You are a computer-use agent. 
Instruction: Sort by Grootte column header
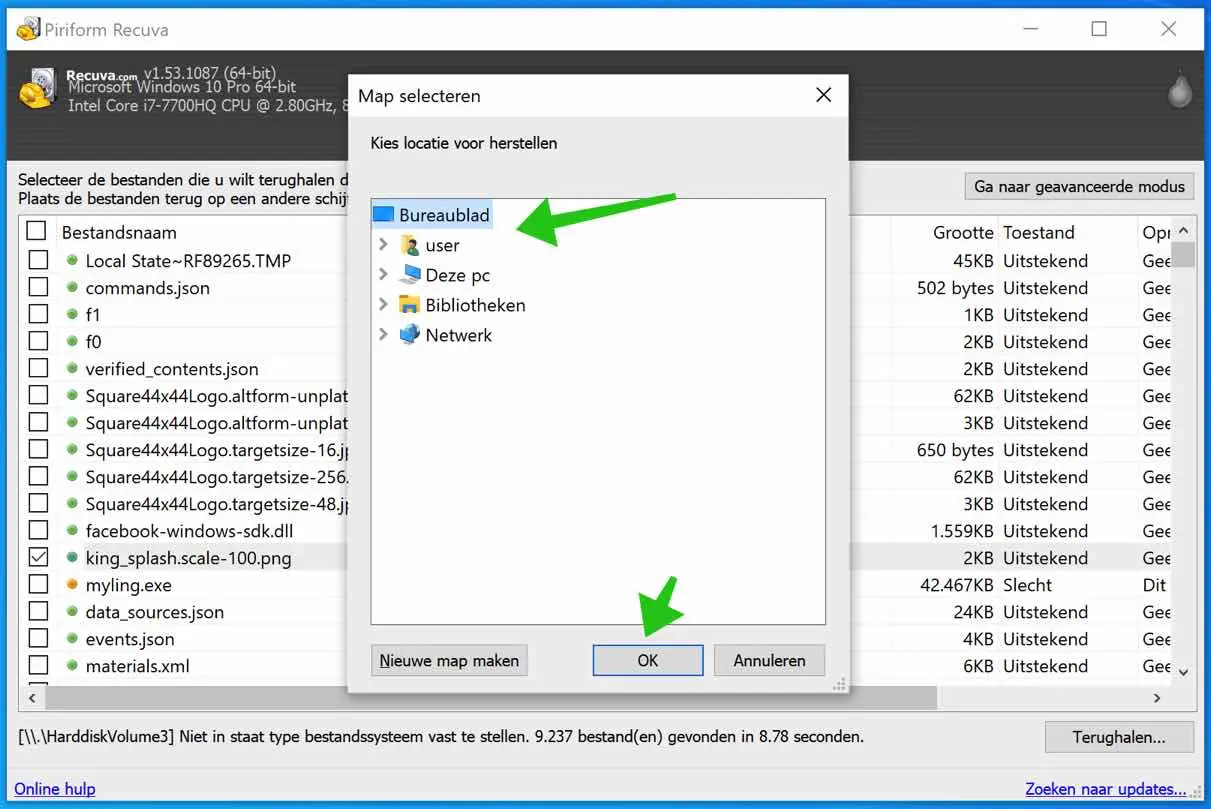[963, 232]
